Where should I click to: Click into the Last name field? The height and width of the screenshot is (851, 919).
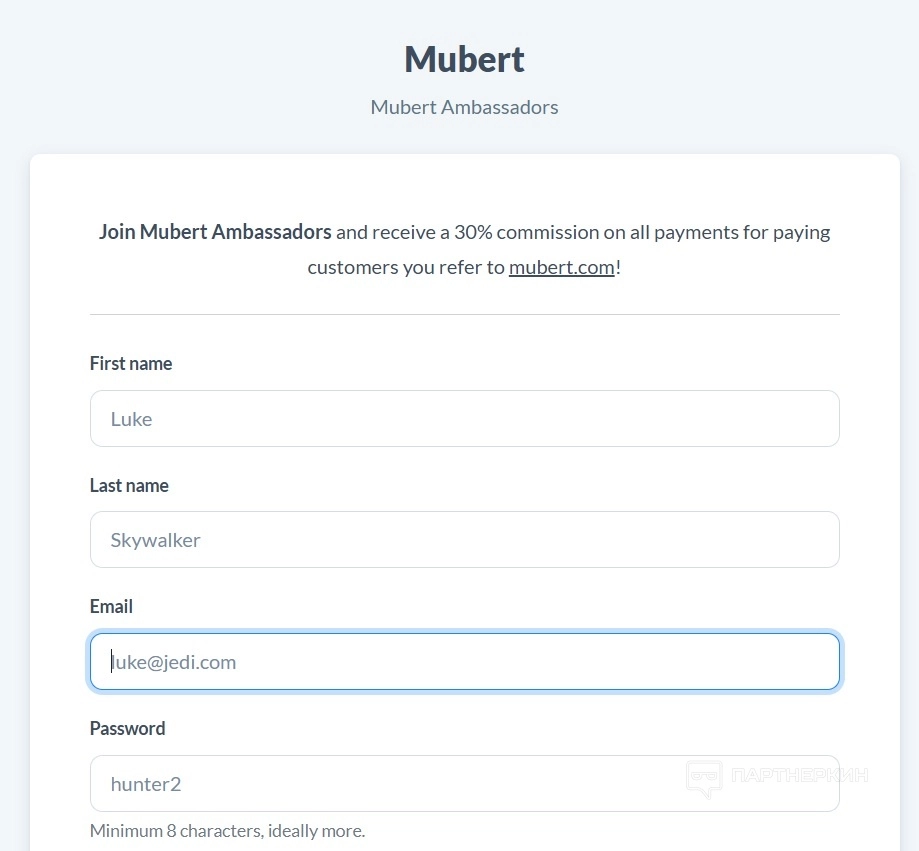pyautogui.click(x=464, y=540)
